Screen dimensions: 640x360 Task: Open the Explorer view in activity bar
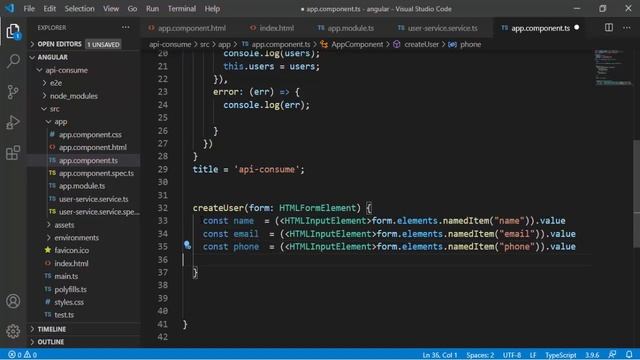[x=13, y=31]
